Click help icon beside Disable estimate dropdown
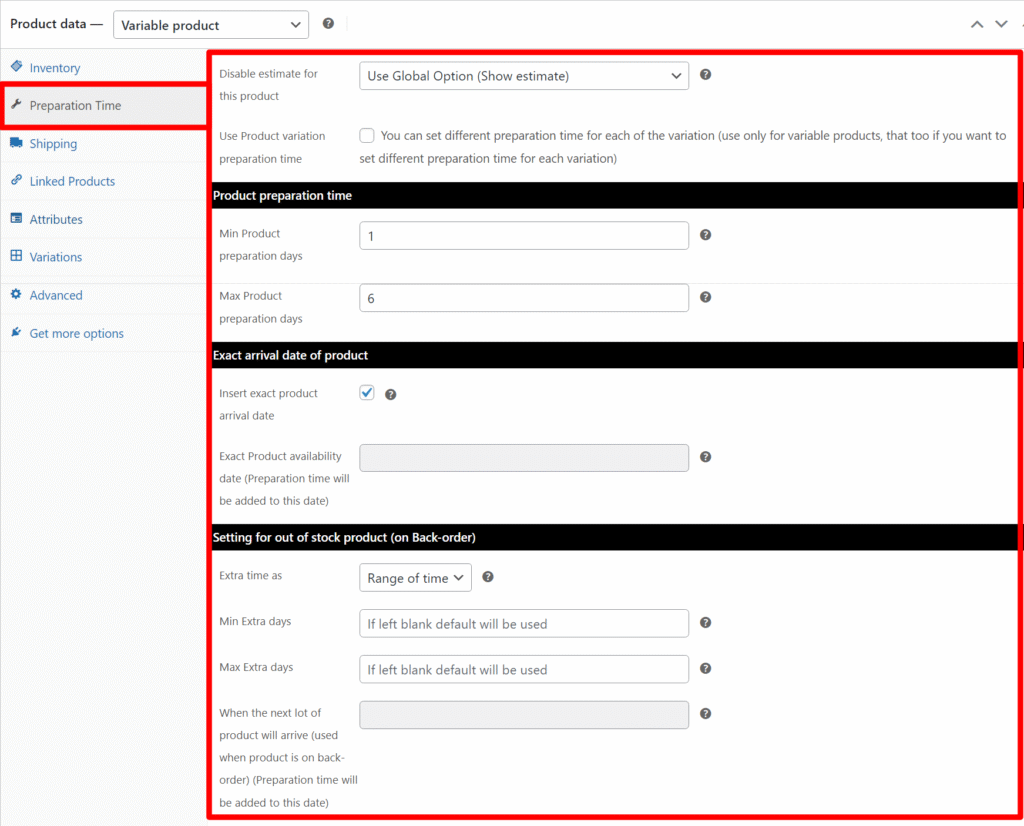Screen dimensions: 1024x826 pyautogui.click(x=705, y=75)
